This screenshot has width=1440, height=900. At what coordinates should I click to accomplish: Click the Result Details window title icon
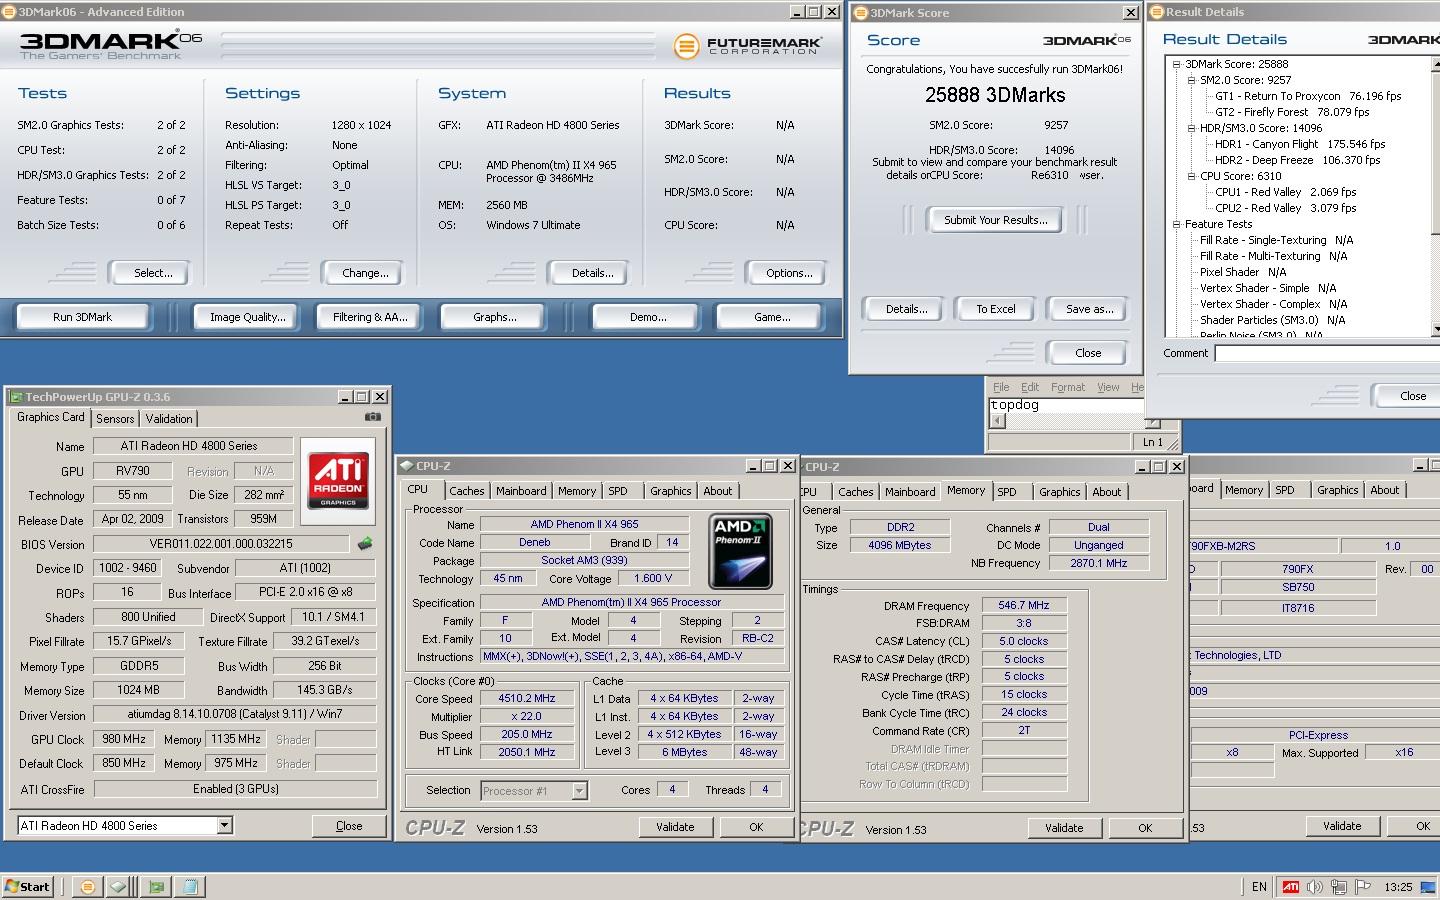coord(1157,12)
